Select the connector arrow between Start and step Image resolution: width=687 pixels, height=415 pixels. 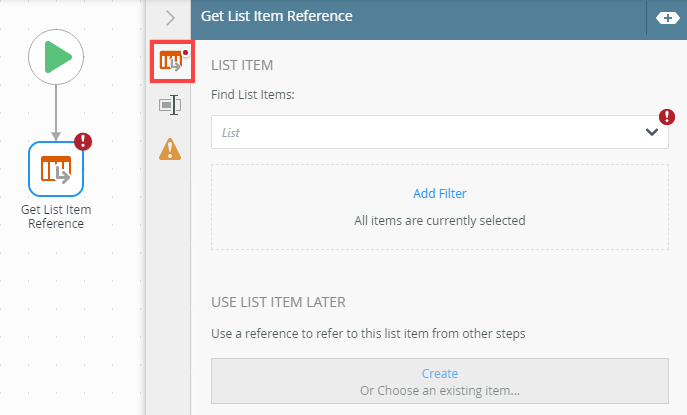point(55,111)
